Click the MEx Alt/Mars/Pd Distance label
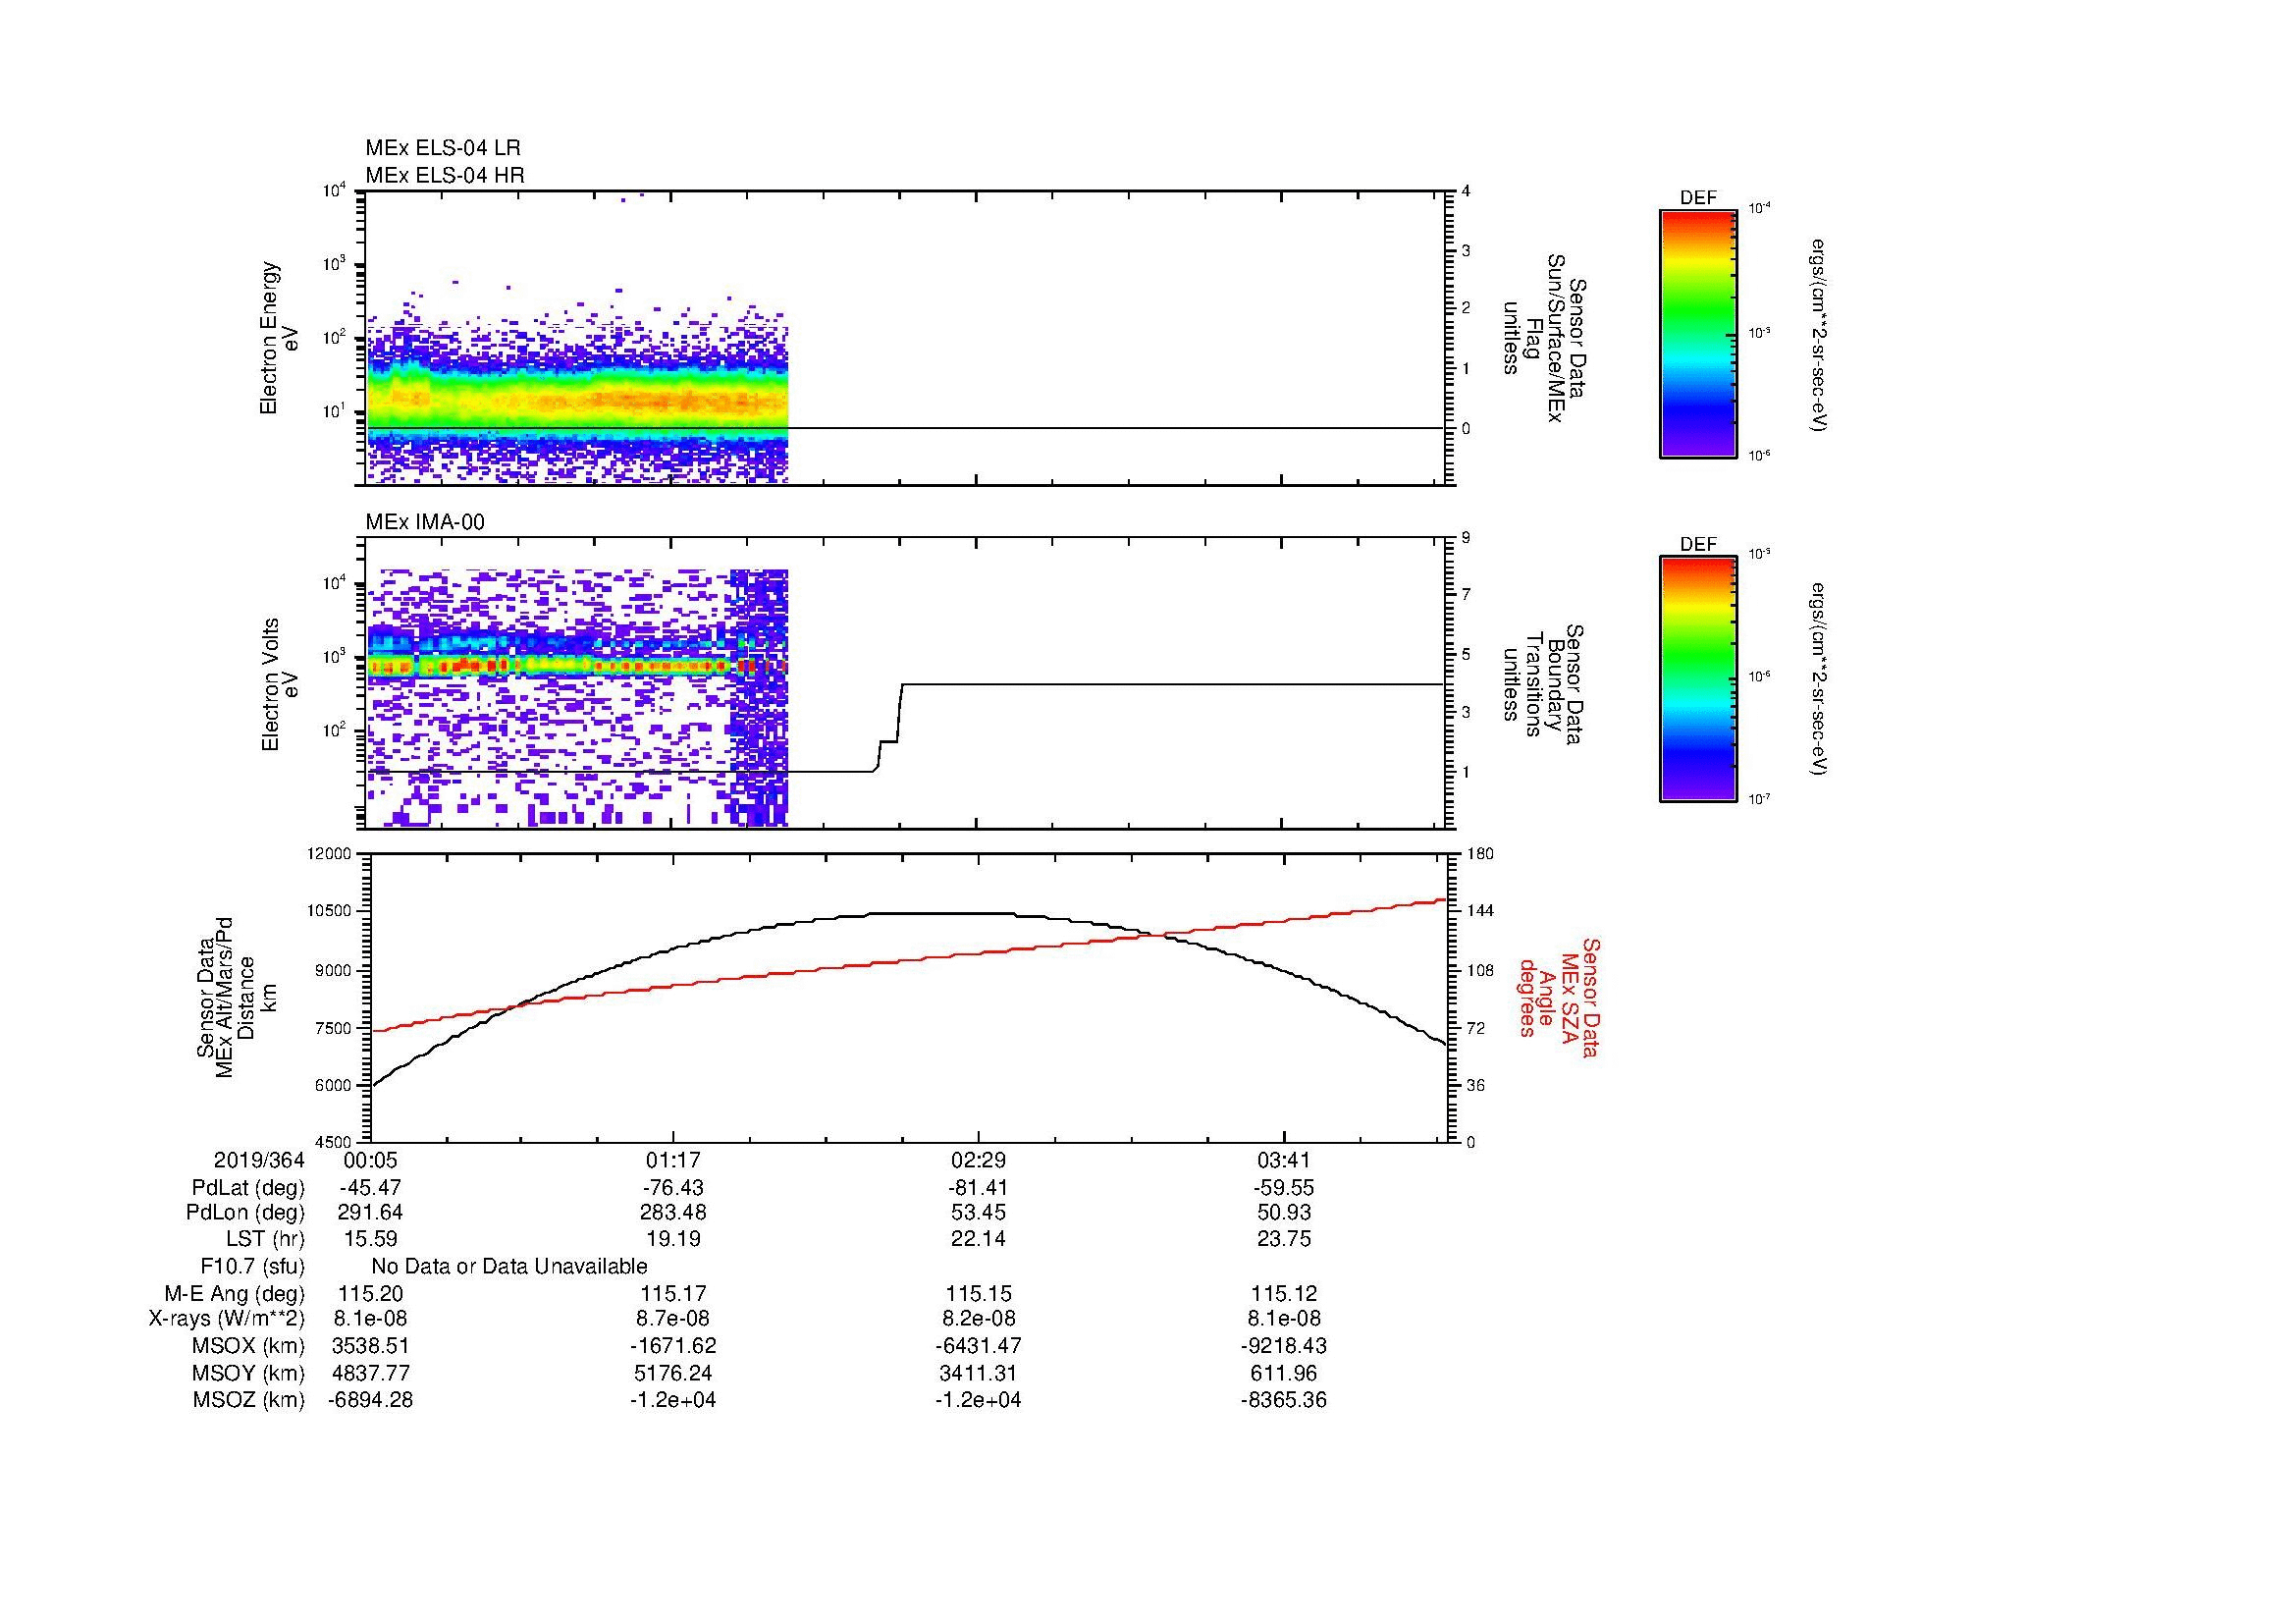 click(236, 997)
